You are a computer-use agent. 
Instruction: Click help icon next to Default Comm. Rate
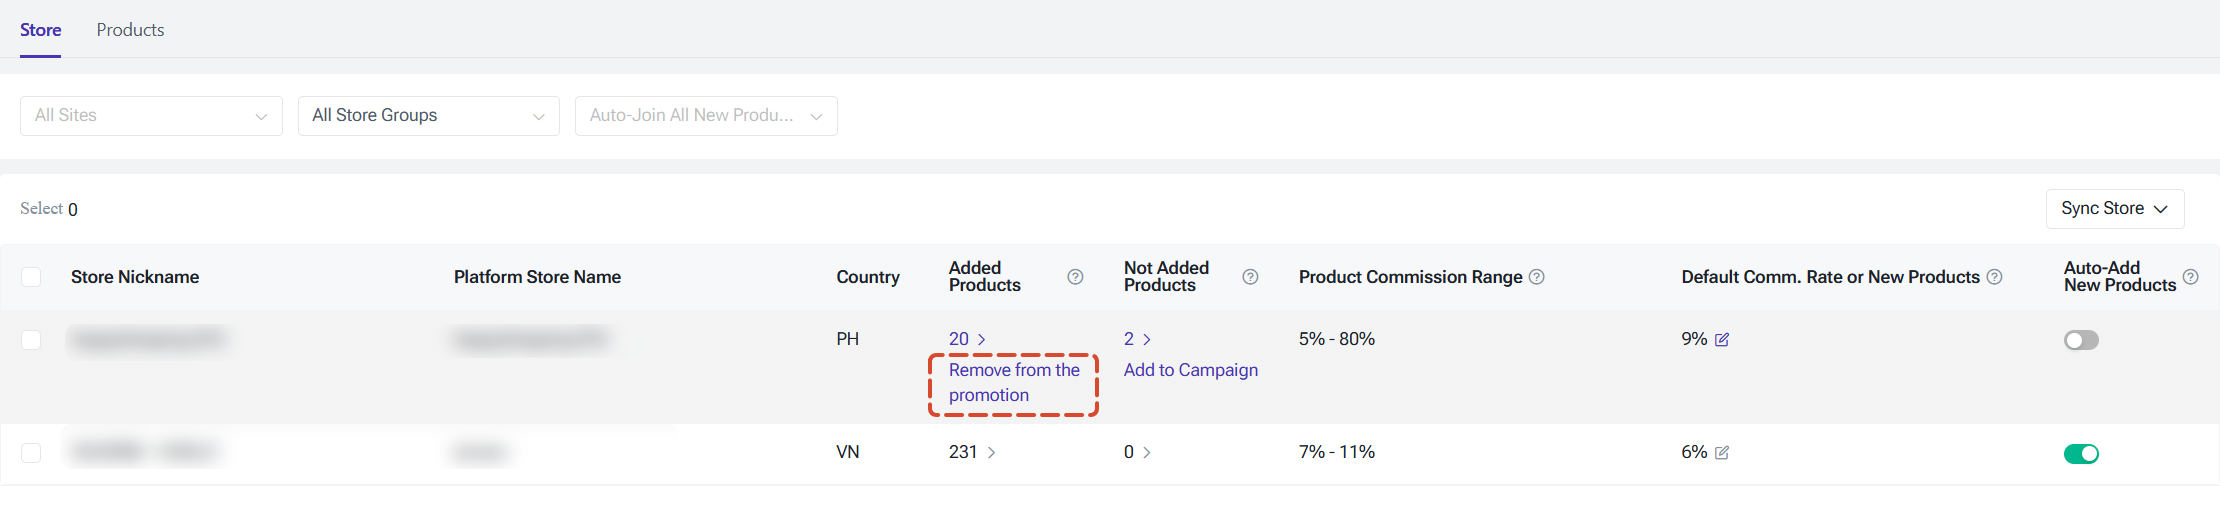click(x=1994, y=277)
